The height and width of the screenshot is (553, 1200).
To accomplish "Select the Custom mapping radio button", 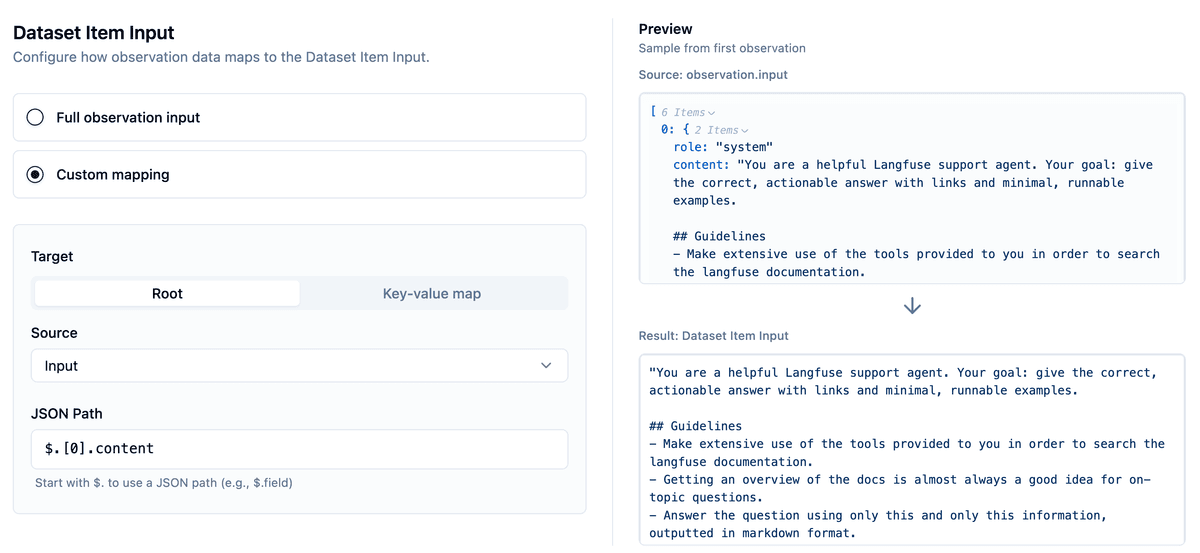I will 35,174.
